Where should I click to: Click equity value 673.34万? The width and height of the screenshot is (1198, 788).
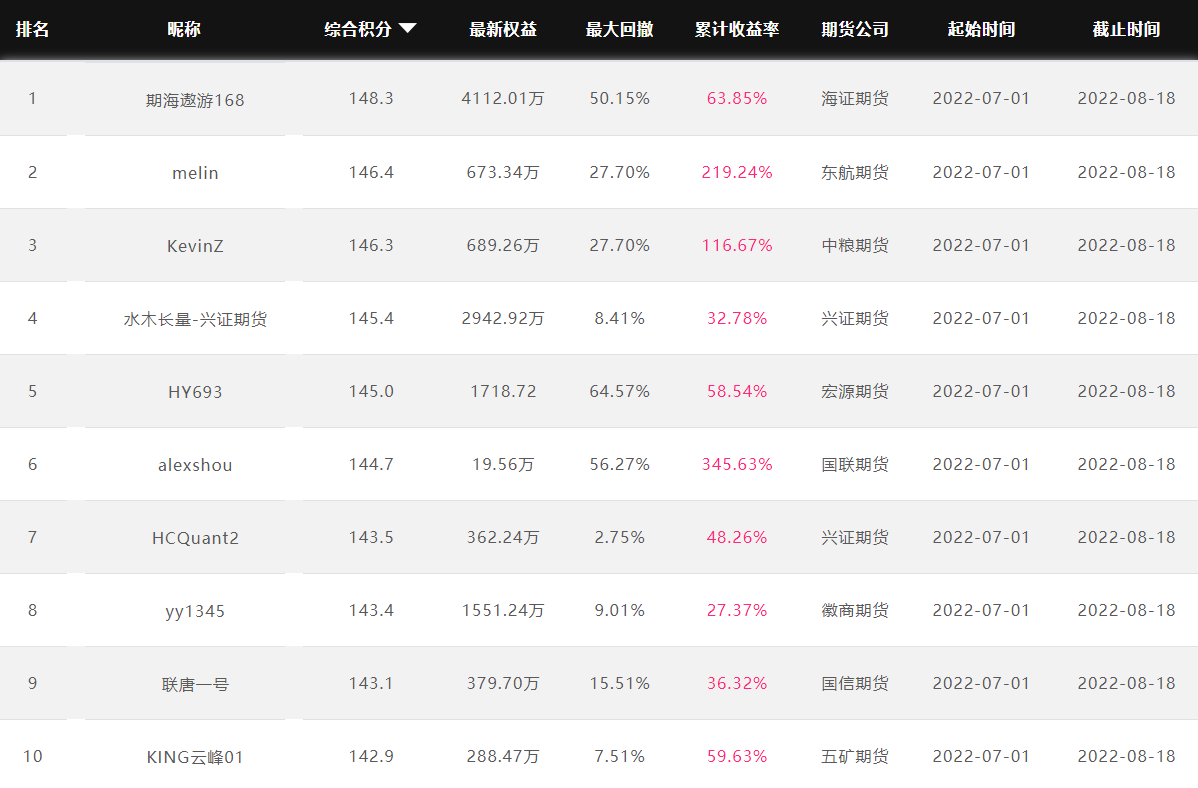coord(503,172)
